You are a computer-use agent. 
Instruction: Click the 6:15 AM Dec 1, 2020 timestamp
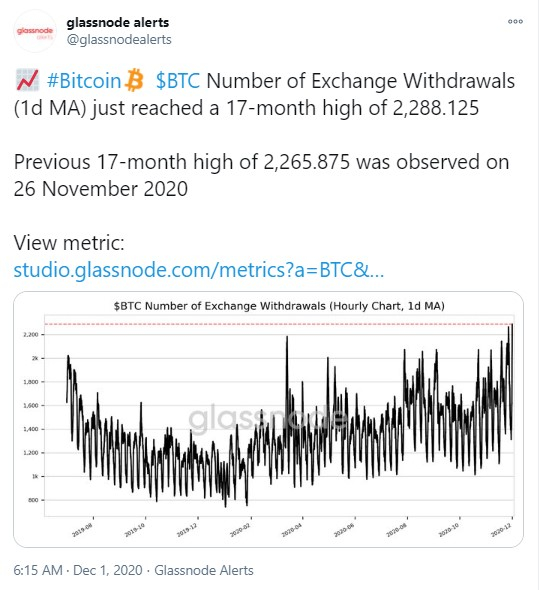tap(78, 570)
